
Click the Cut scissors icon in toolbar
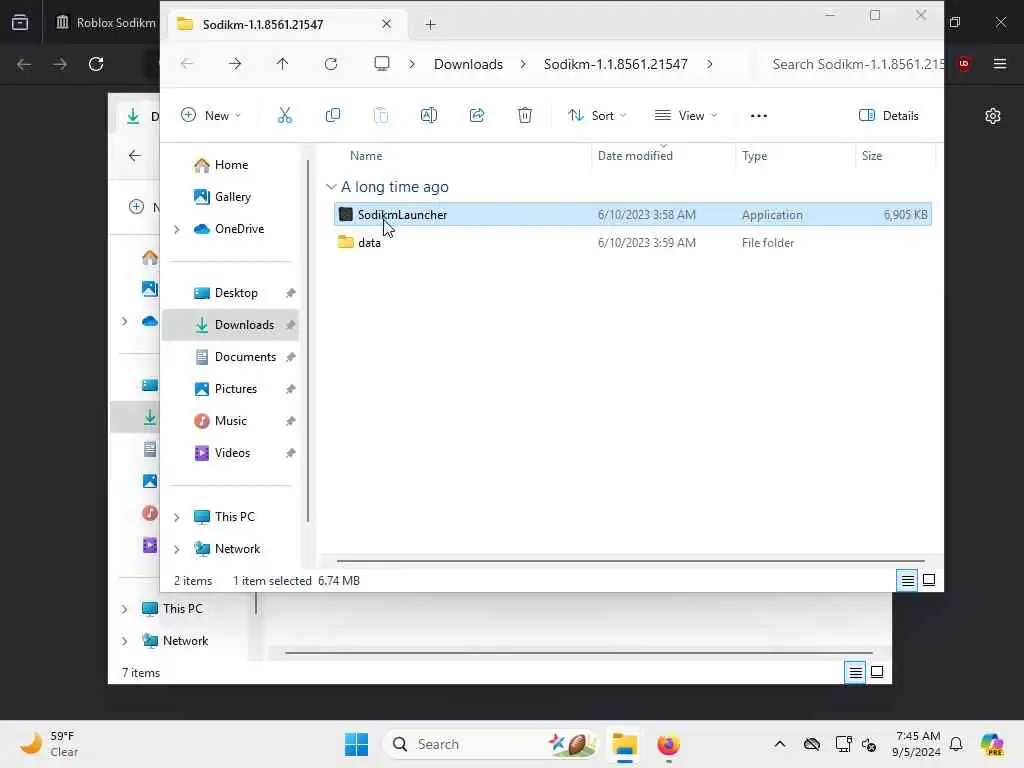[285, 116]
